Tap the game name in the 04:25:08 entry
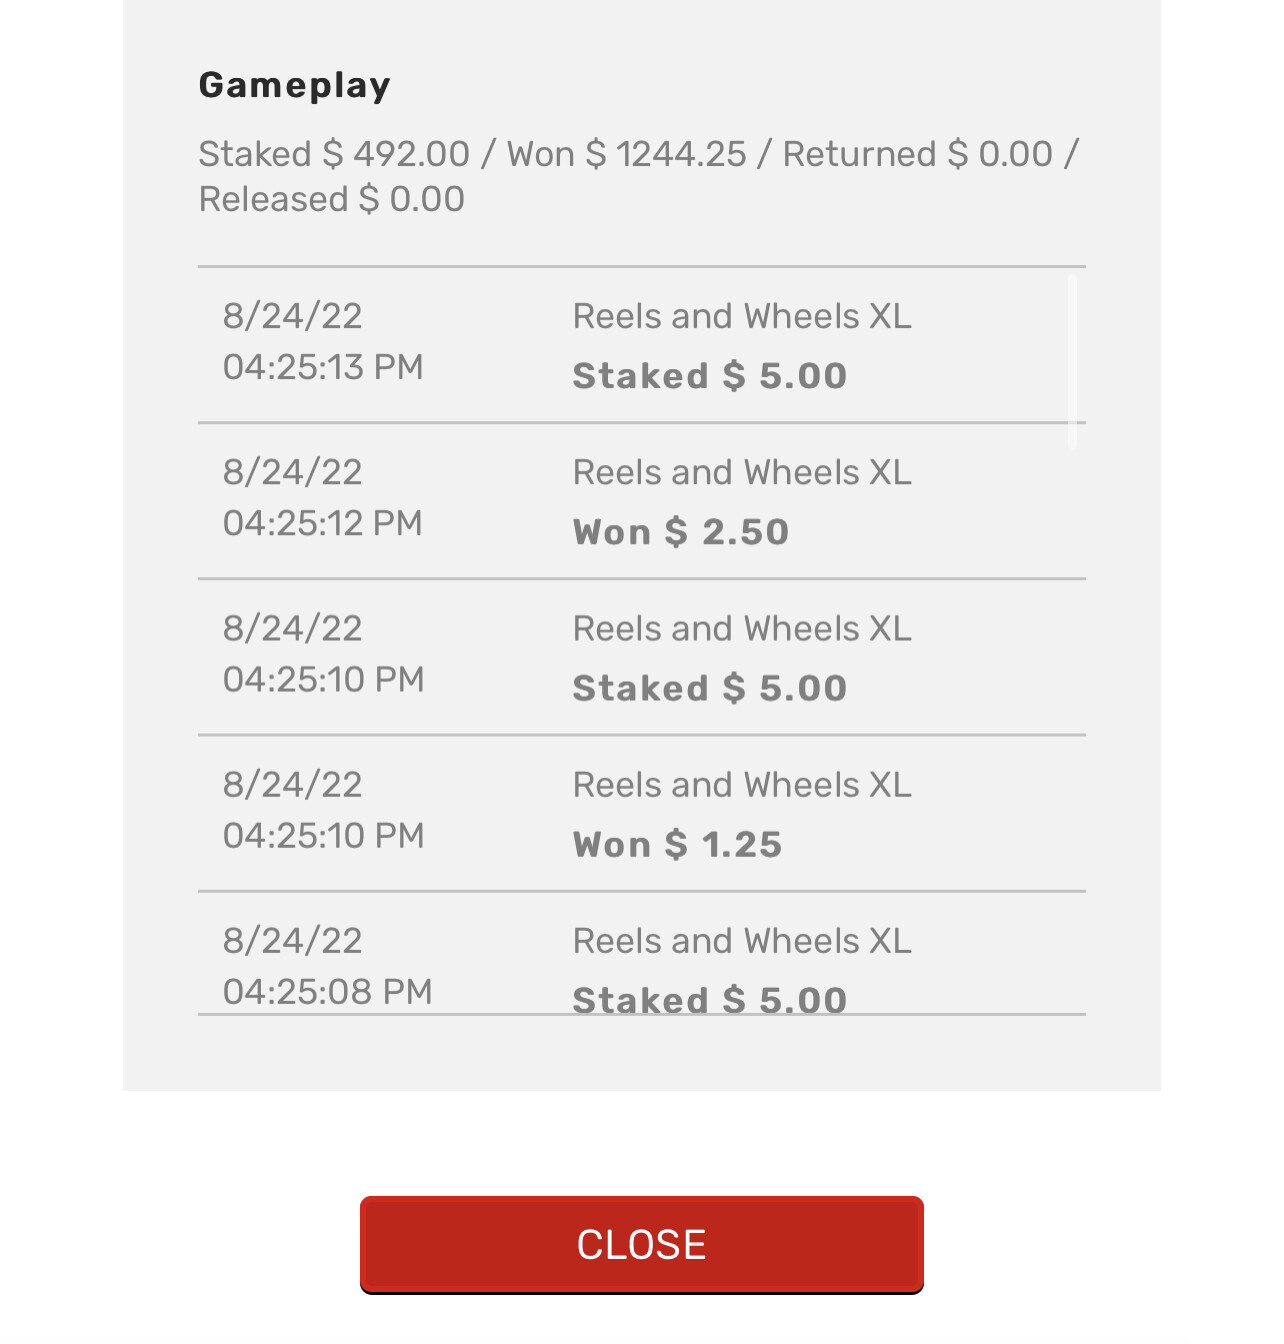 pyautogui.click(x=742, y=941)
